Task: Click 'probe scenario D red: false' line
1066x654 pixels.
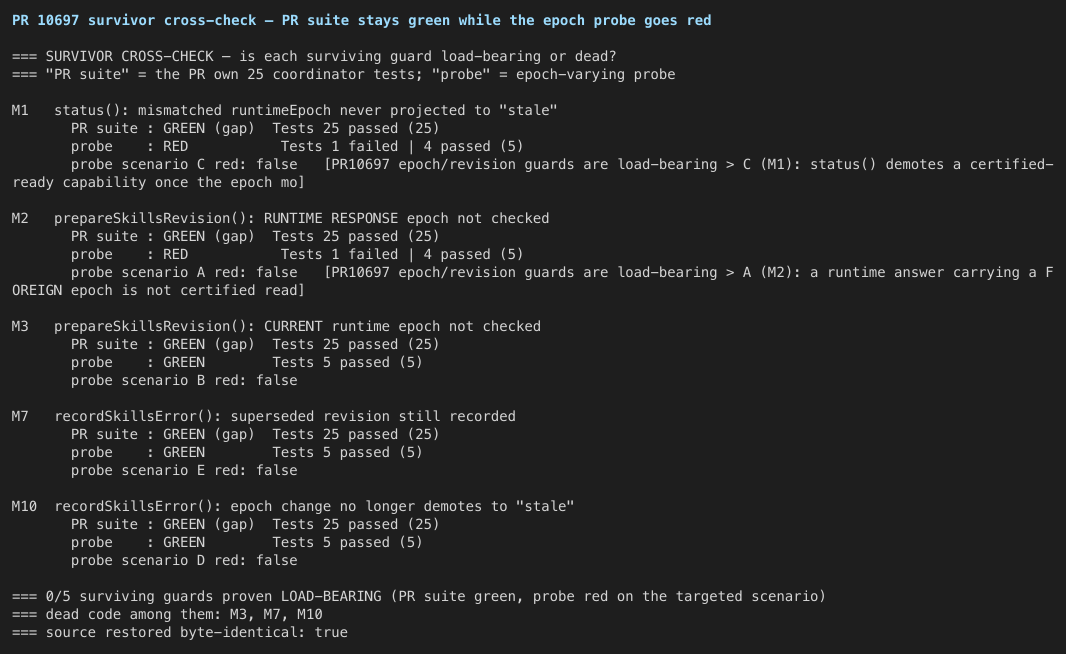Action: pos(184,560)
